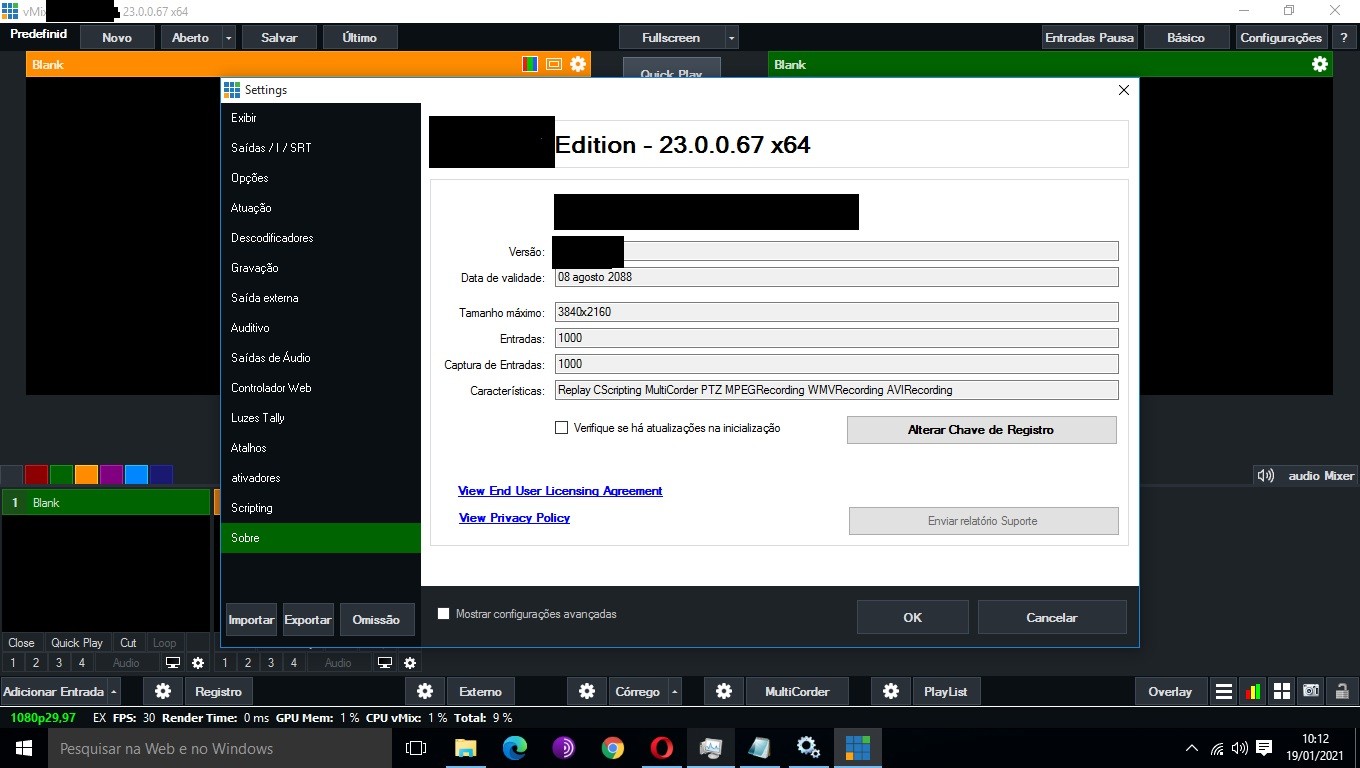
Task: Toggle Loop on the Blank input
Action: (x=164, y=643)
